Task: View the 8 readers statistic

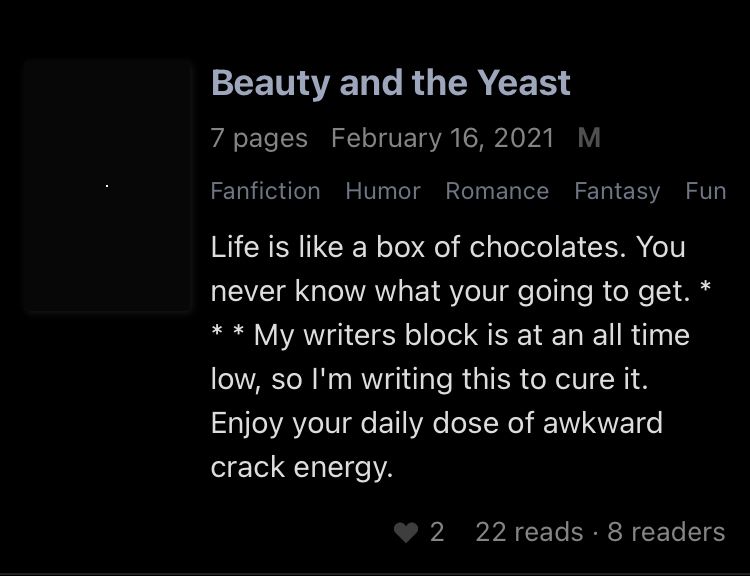Action: pyautogui.click(x=666, y=532)
